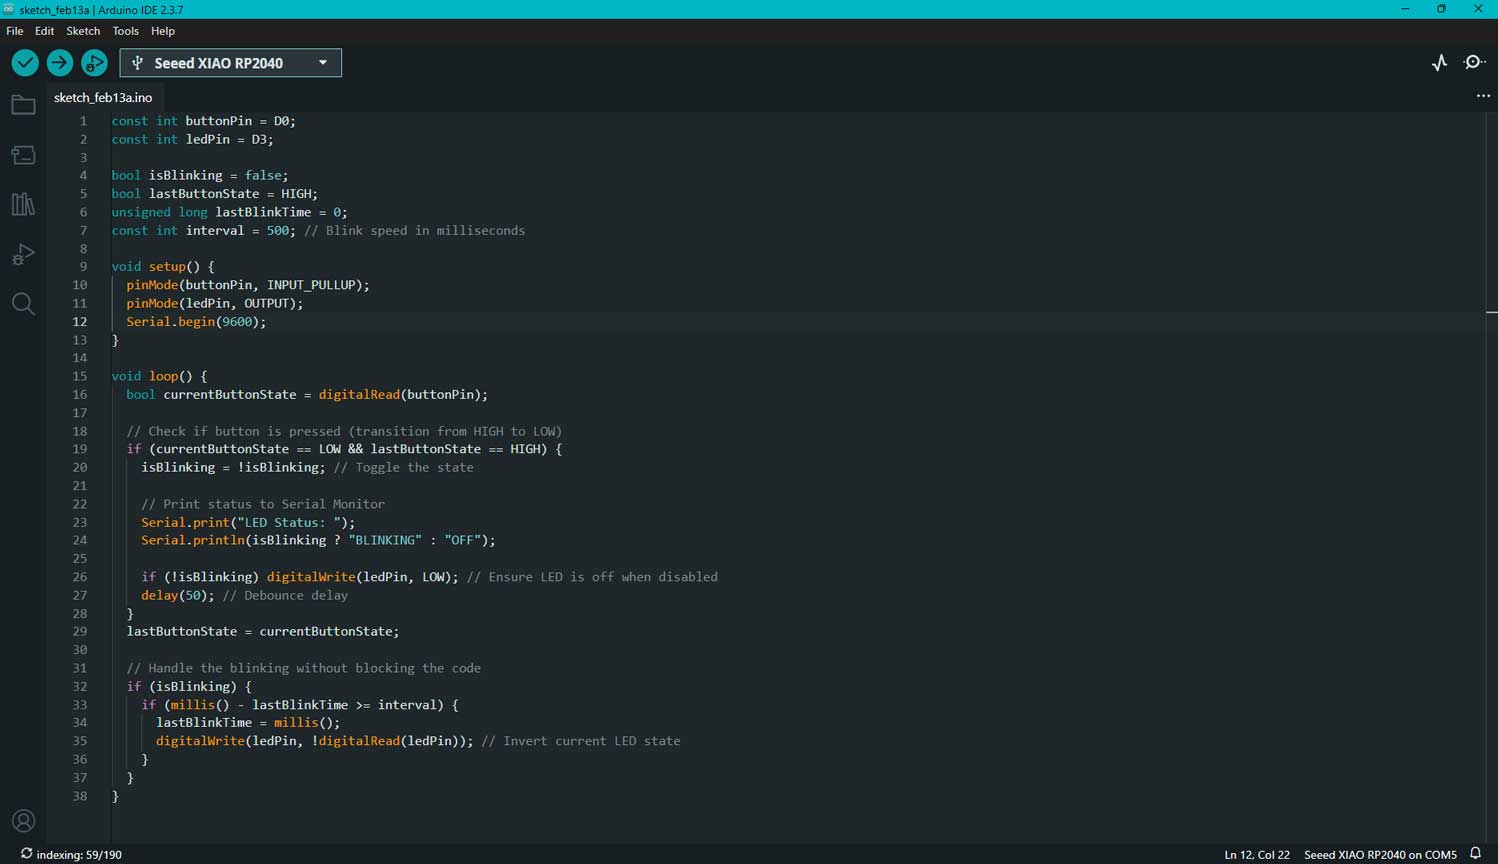Open the Boards Manager sidebar panel
The height and width of the screenshot is (864, 1498).
pos(23,155)
